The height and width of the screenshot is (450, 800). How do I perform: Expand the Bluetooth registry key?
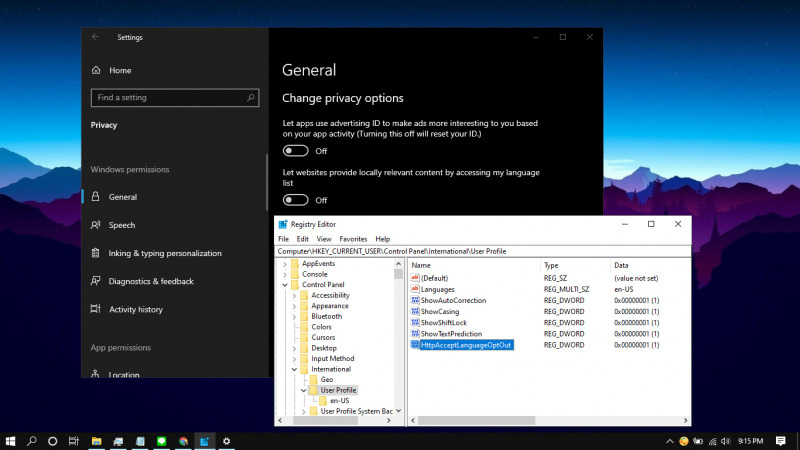click(x=294, y=316)
